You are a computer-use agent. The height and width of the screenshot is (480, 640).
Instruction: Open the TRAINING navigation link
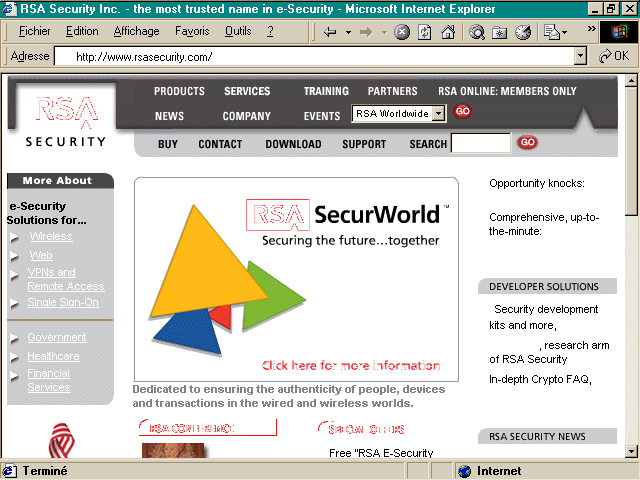326,91
